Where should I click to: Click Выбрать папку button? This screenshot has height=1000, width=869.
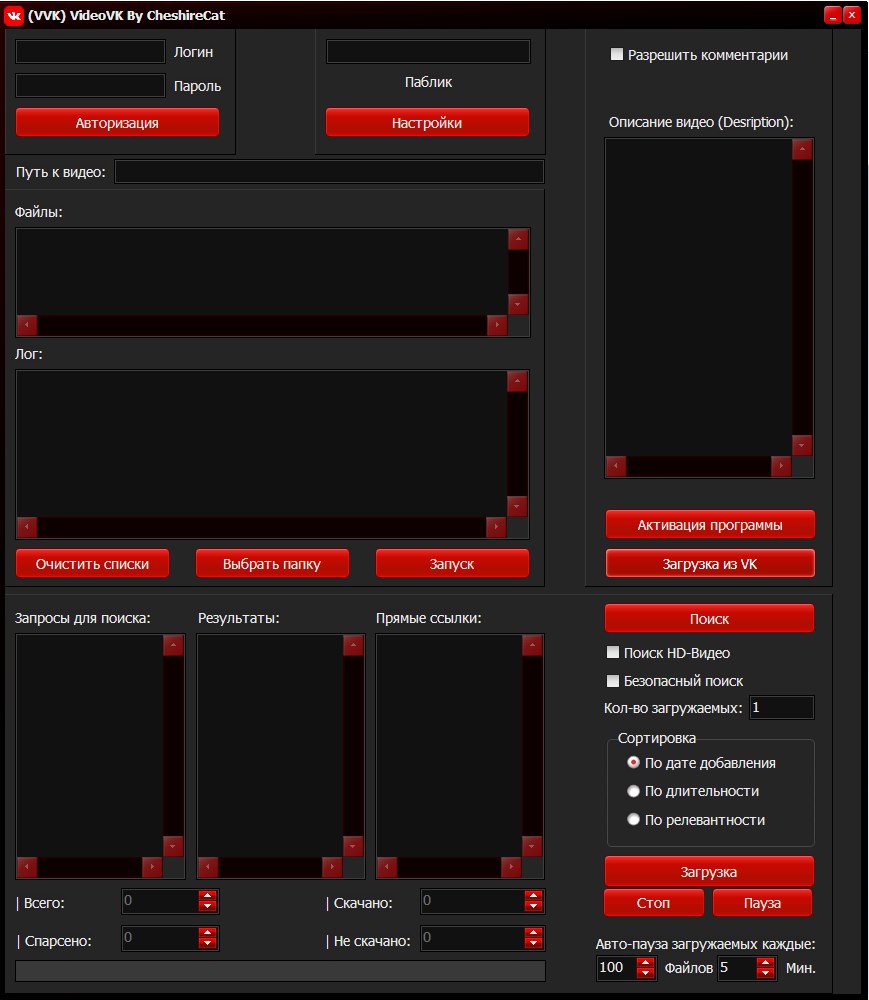tap(272, 564)
